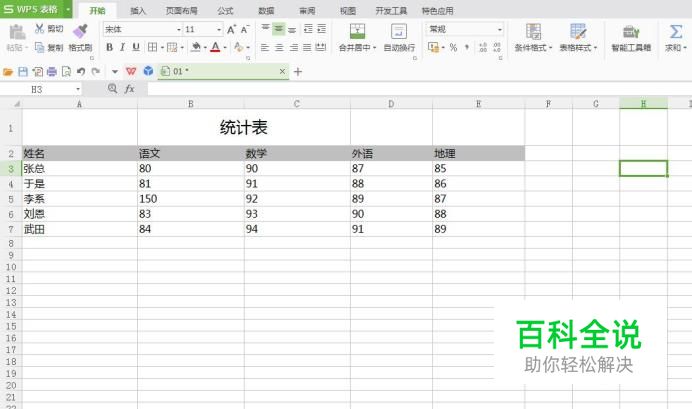Click the undo arrow icon
Image resolution: width=692 pixels, height=409 pixels.
coord(81,71)
